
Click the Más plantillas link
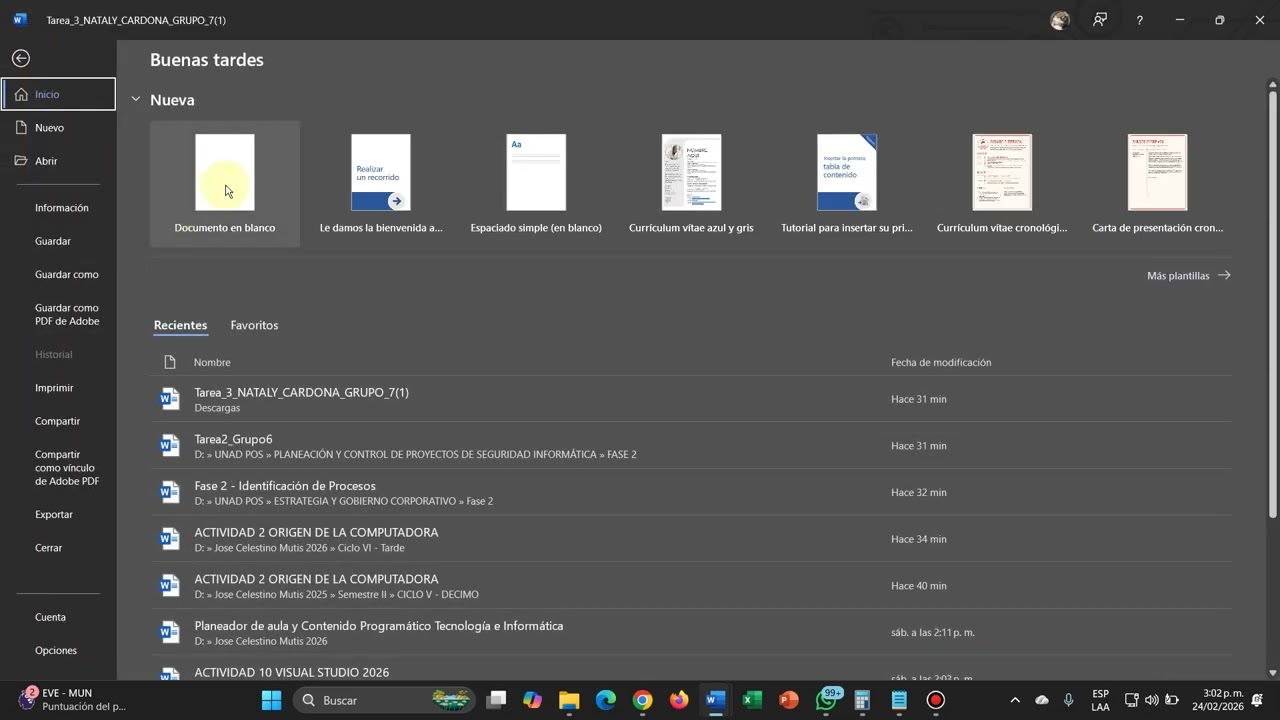(x=1188, y=275)
